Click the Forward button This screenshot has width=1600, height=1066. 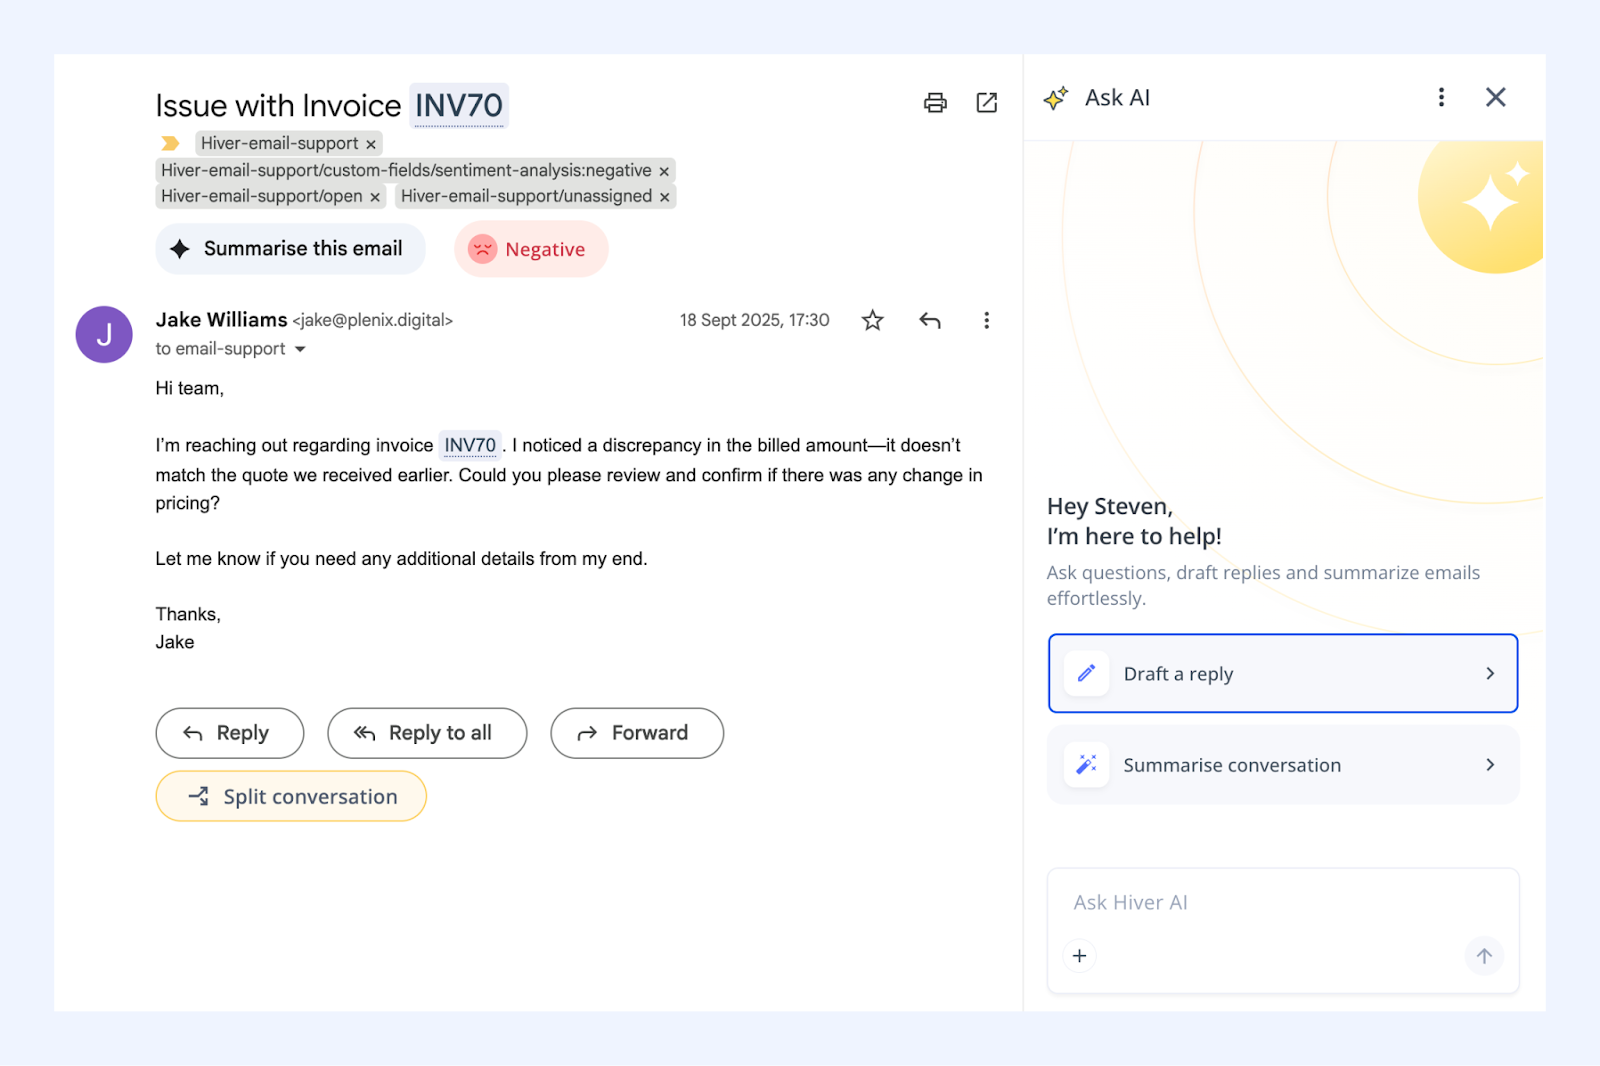(637, 733)
